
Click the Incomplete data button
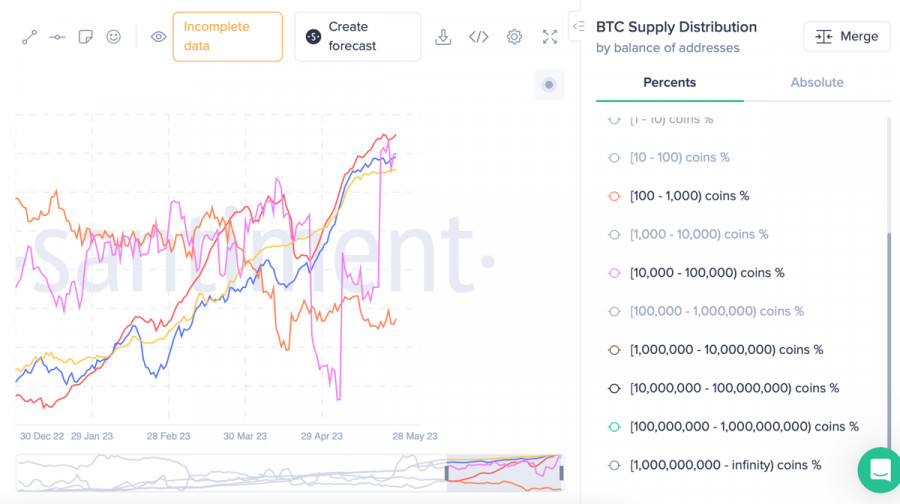click(x=227, y=37)
